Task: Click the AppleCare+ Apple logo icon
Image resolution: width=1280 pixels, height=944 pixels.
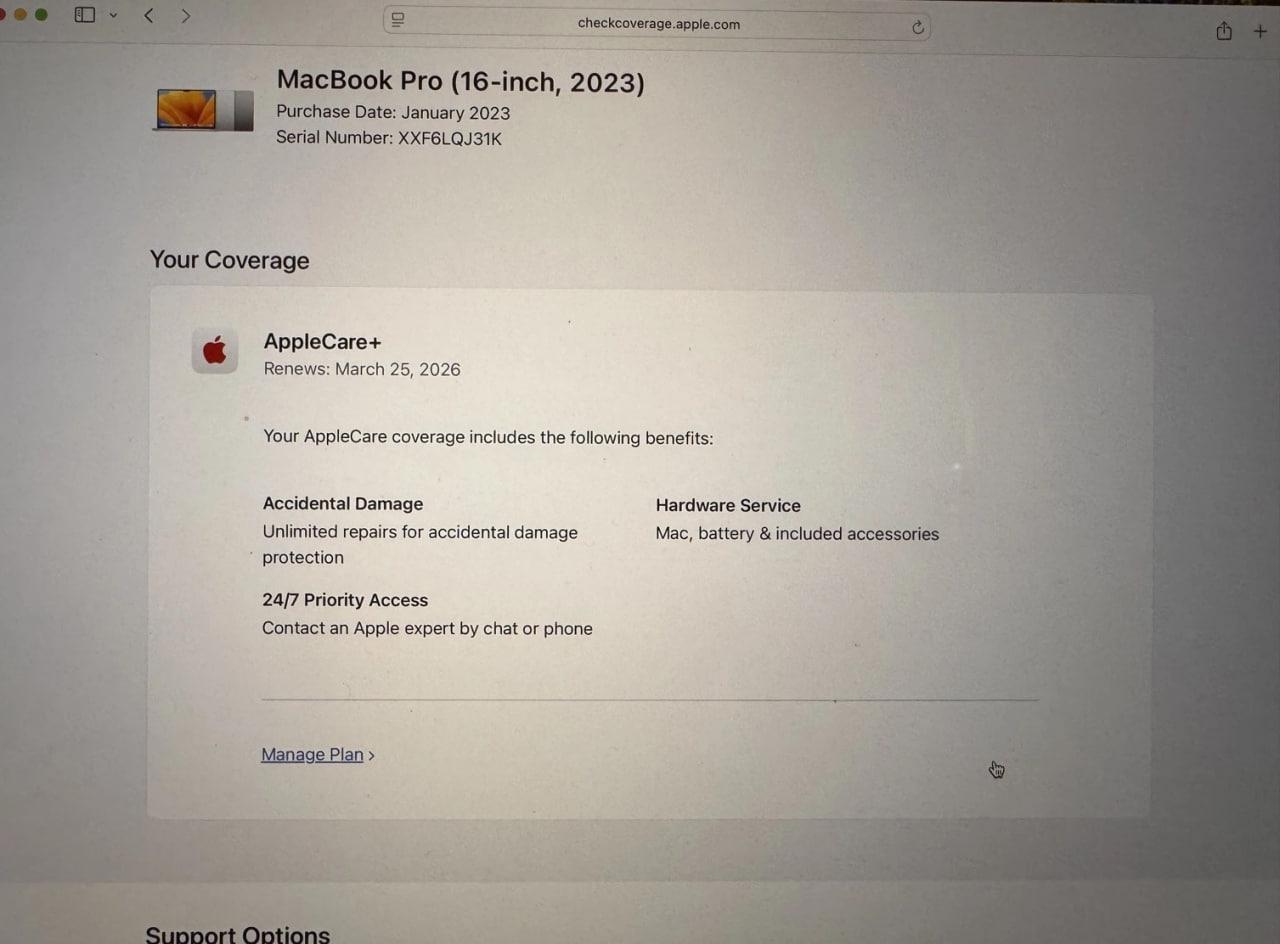Action: (214, 351)
